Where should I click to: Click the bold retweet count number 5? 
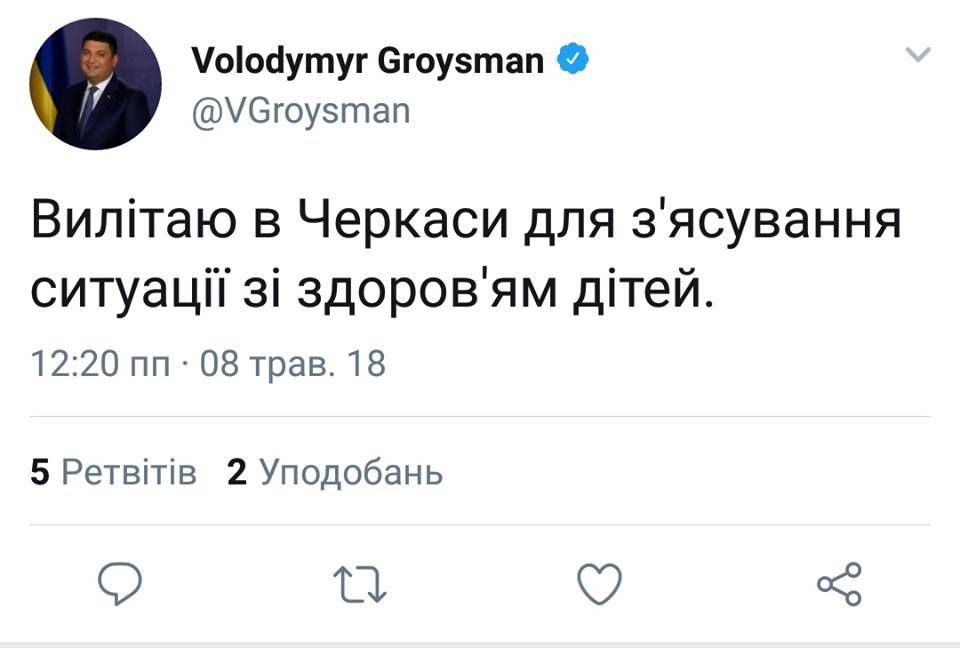tap(40, 472)
